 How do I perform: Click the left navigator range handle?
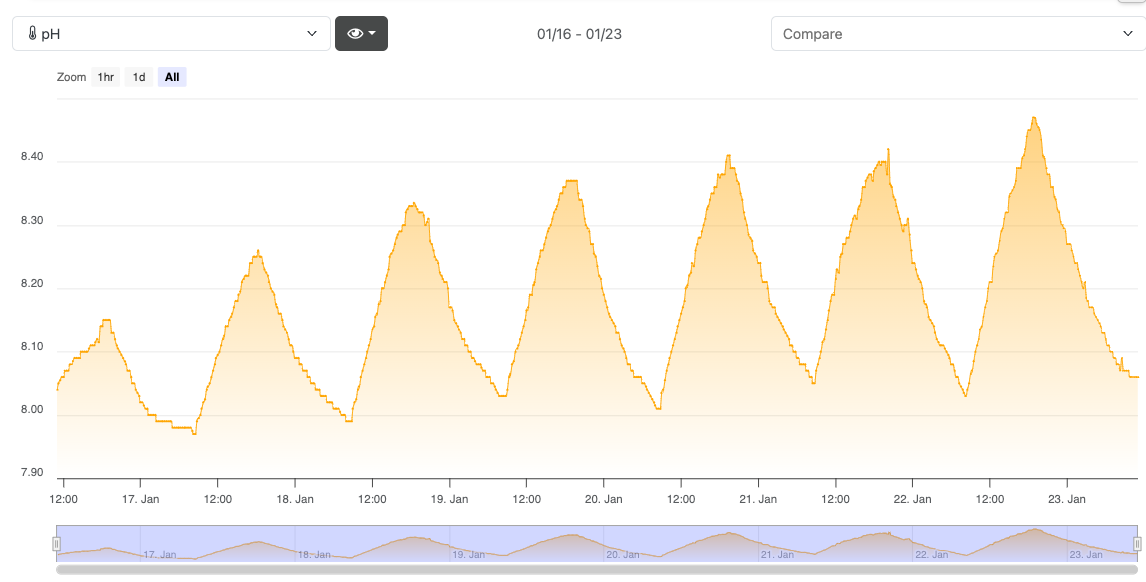(56, 543)
